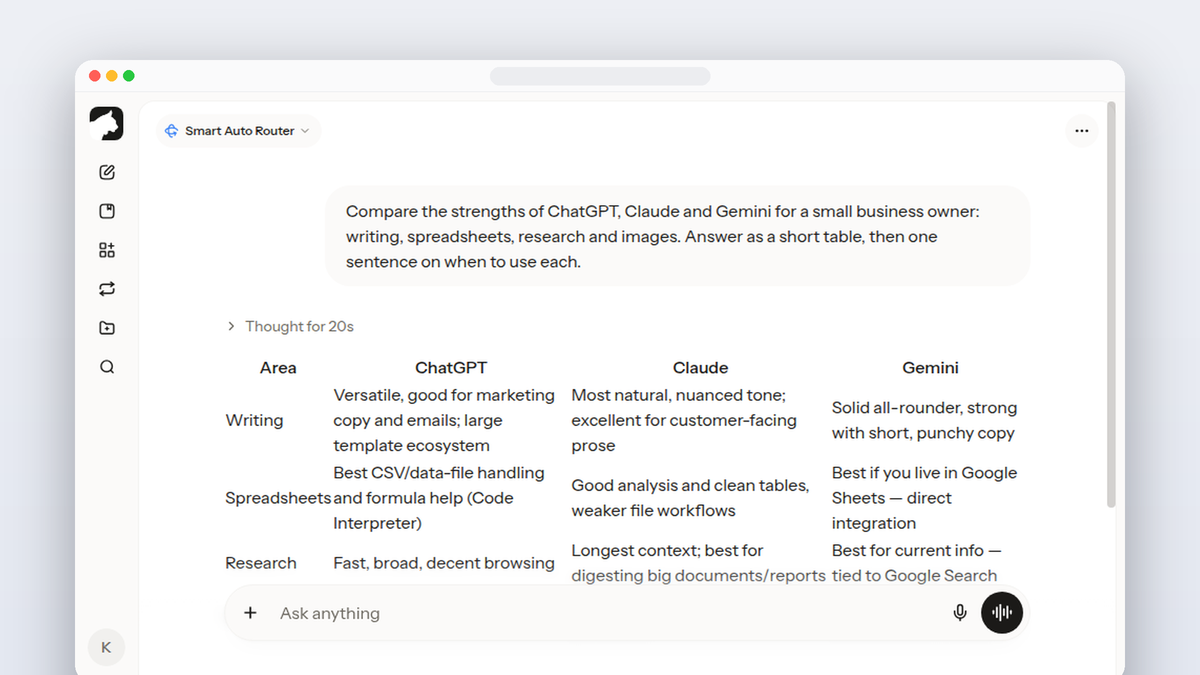The width and height of the screenshot is (1200, 675).
Task: Click the cell 'Longest context; best for'
Action: click(698, 563)
